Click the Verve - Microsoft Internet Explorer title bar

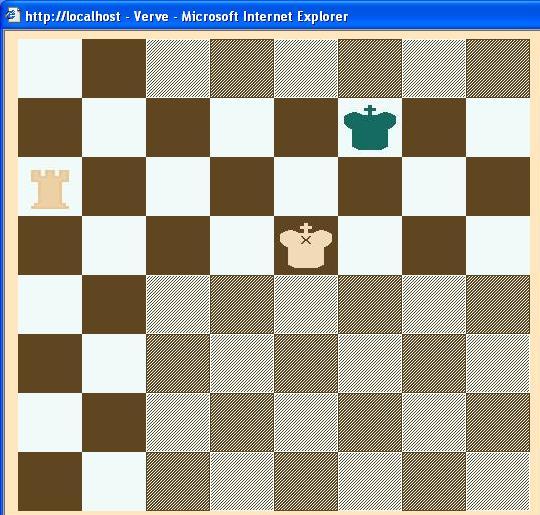(270, 16)
